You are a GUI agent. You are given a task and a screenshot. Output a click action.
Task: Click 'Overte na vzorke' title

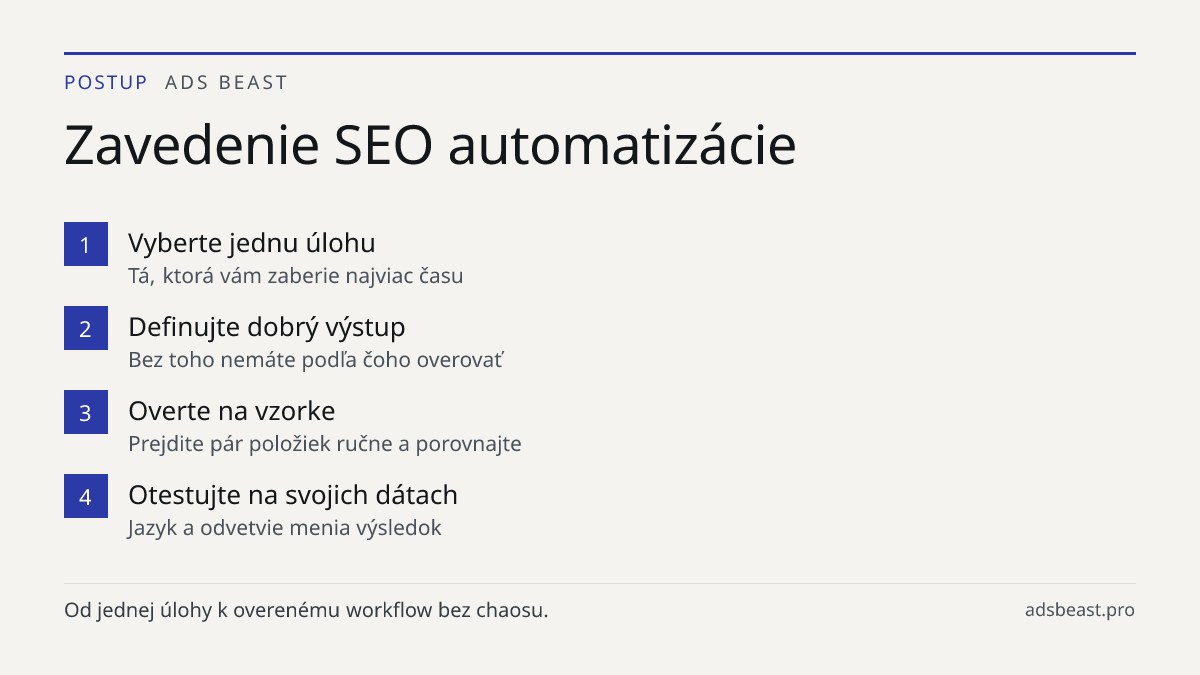[232, 411]
